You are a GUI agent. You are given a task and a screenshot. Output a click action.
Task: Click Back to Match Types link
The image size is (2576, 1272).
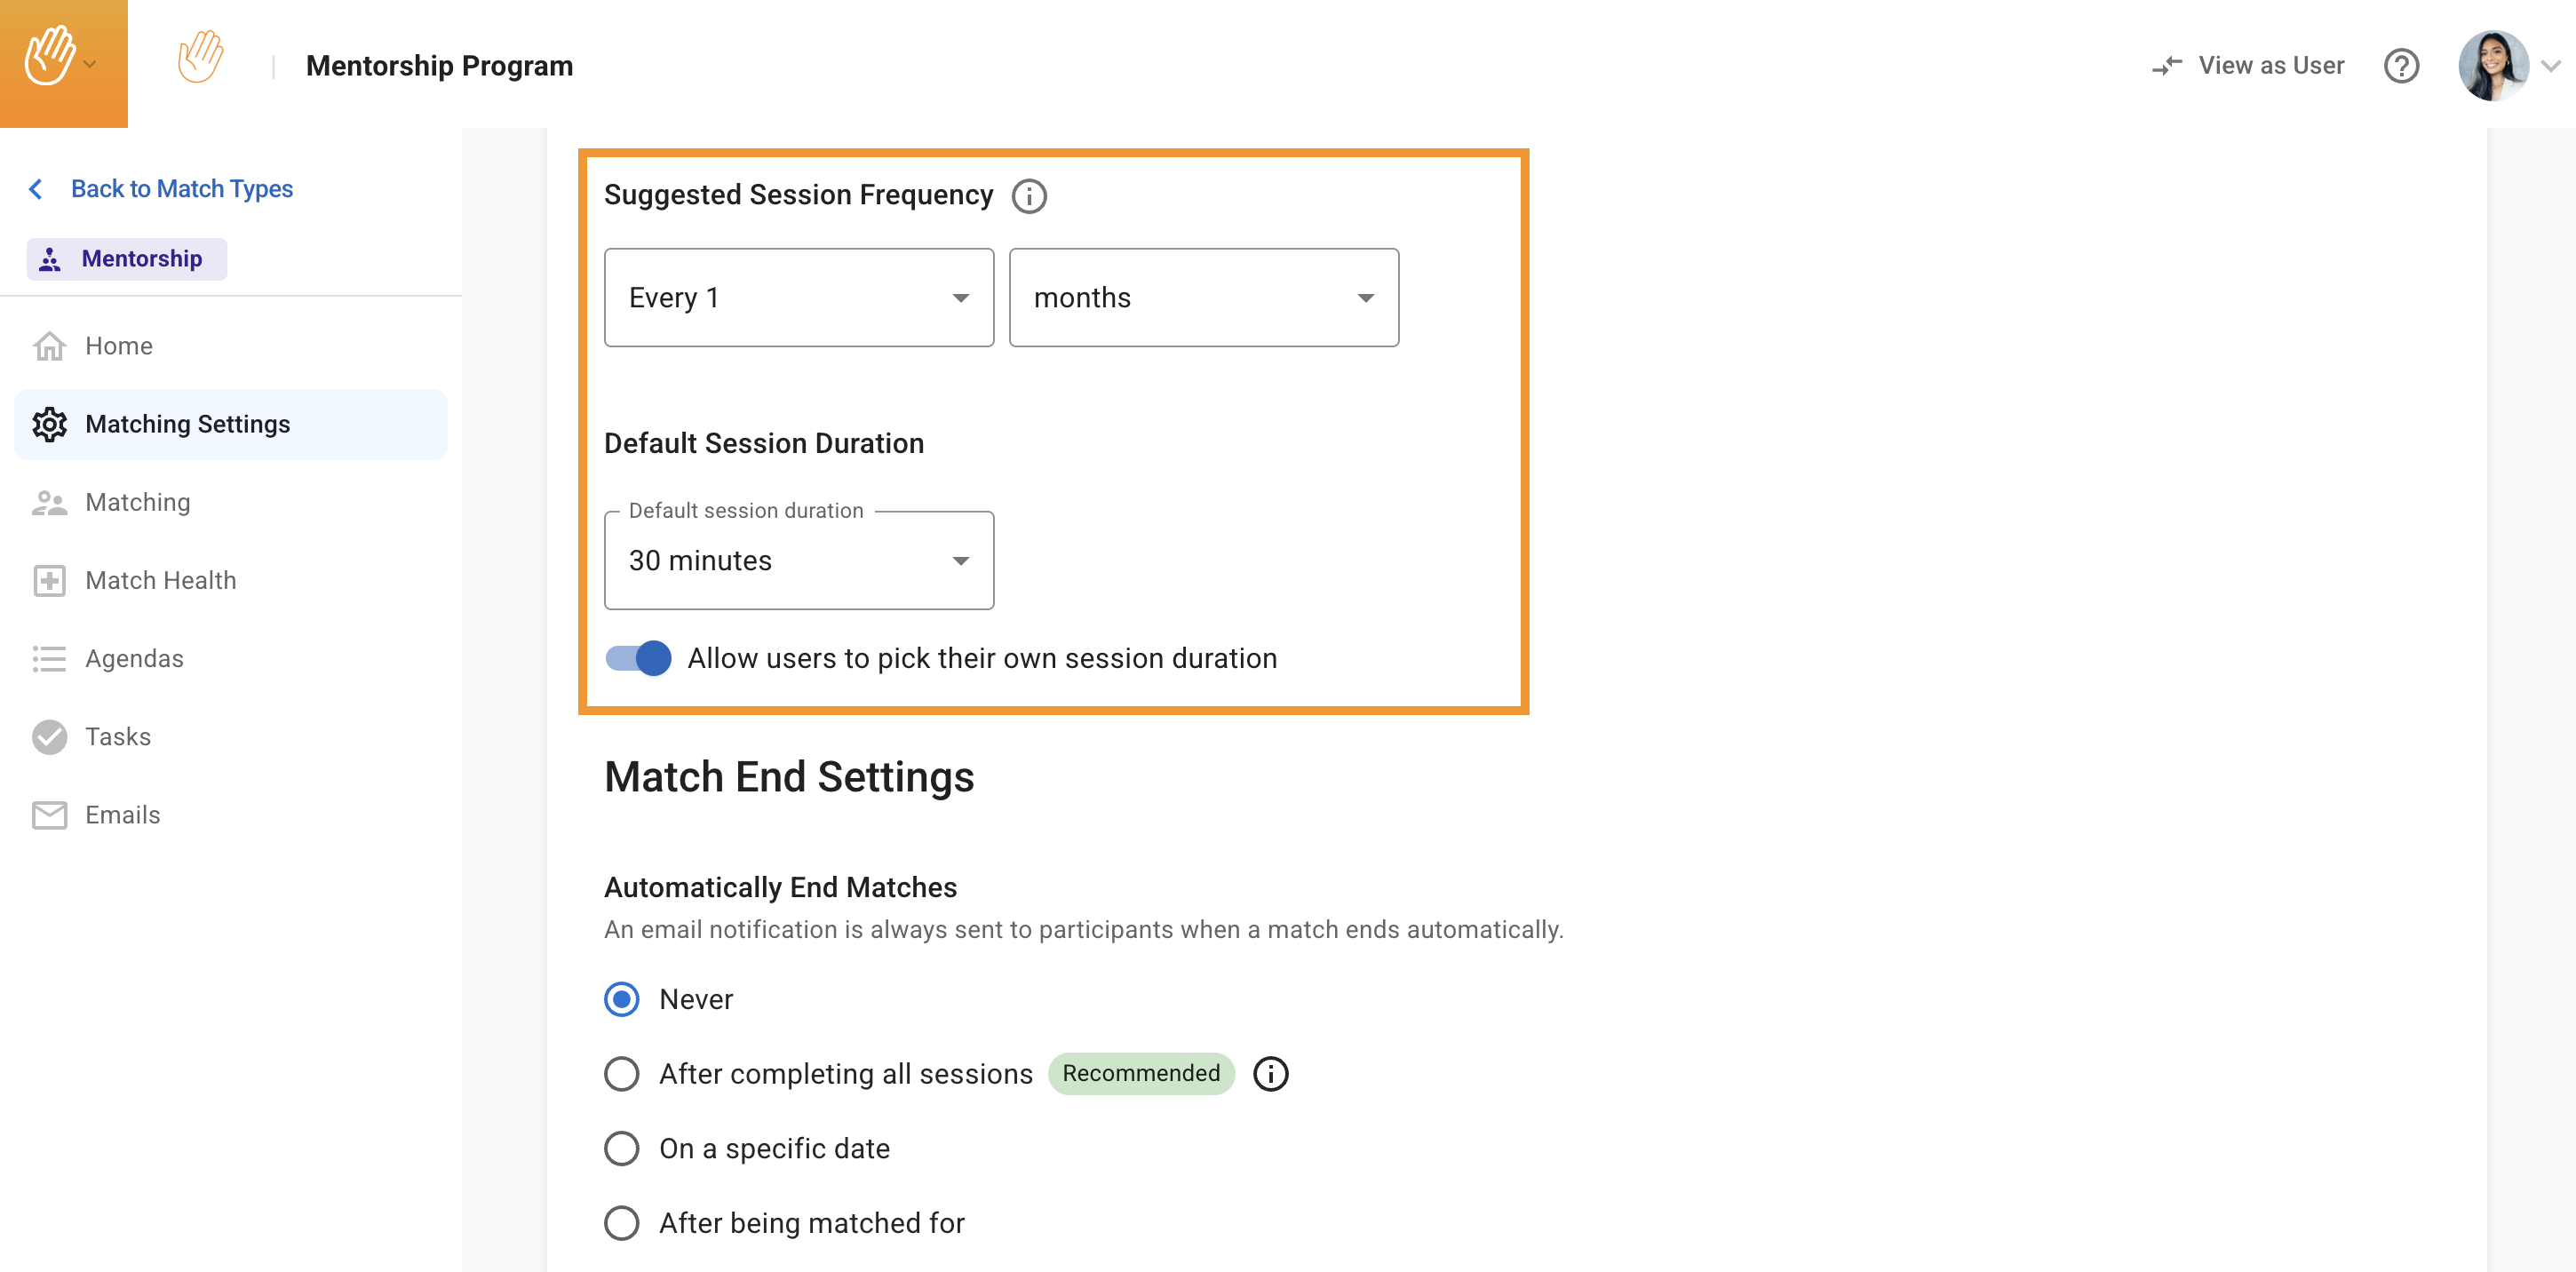[181, 189]
